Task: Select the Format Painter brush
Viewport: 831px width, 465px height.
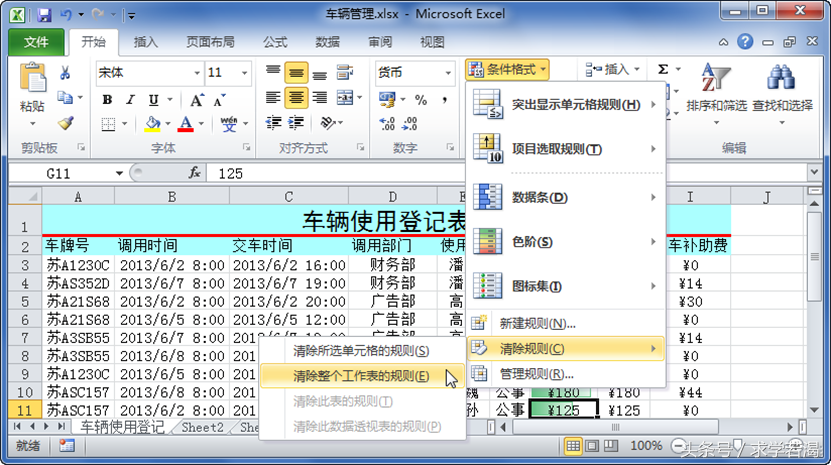Action: pyautogui.click(x=65, y=124)
